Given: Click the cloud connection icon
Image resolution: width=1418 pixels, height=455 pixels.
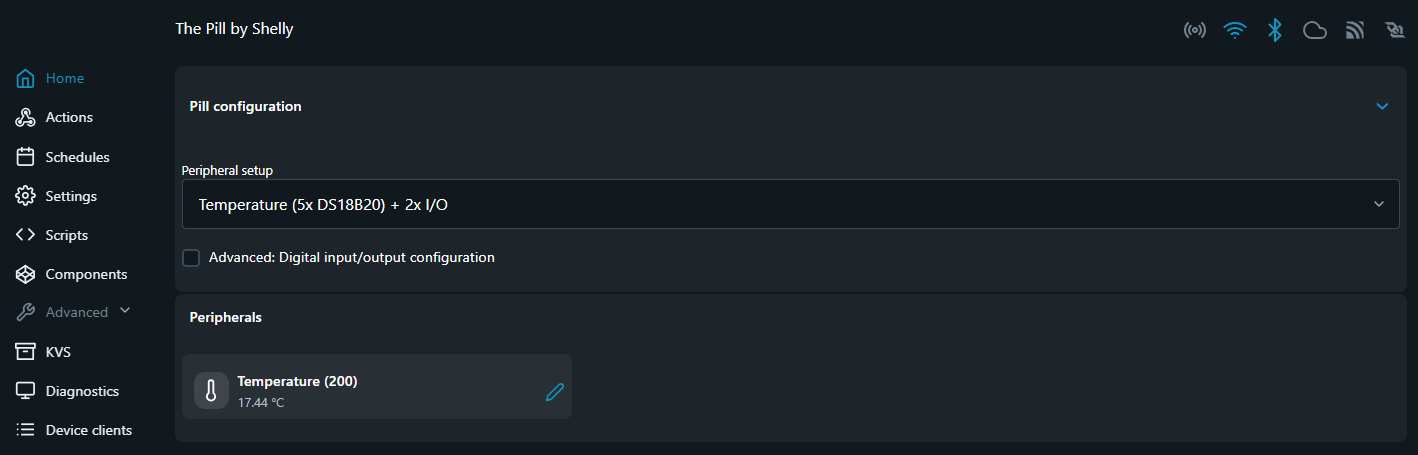Looking at the screenshot, I should coord(1314,30).
